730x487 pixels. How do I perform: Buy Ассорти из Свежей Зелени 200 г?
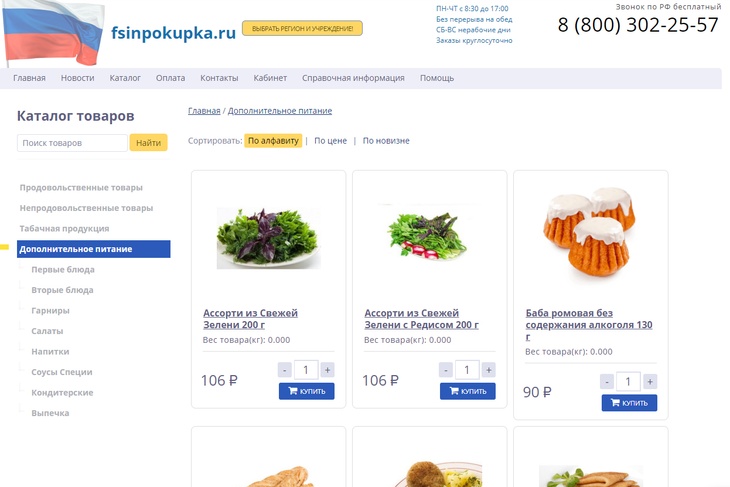[x=306, y=391]
